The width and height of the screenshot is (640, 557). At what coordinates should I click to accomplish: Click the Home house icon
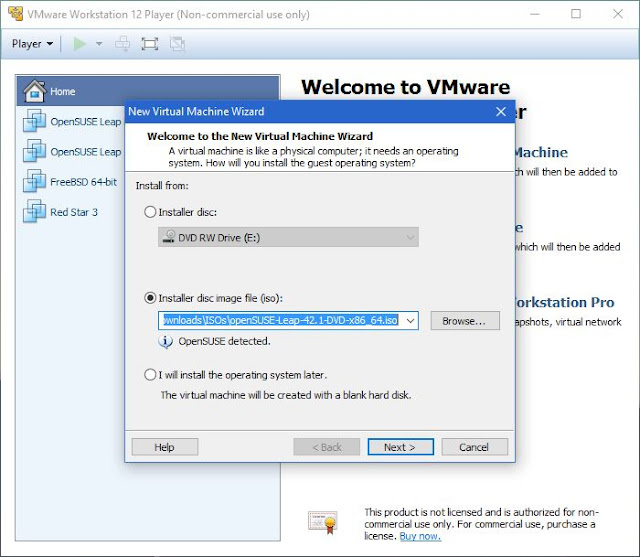[x=34, y=90]
